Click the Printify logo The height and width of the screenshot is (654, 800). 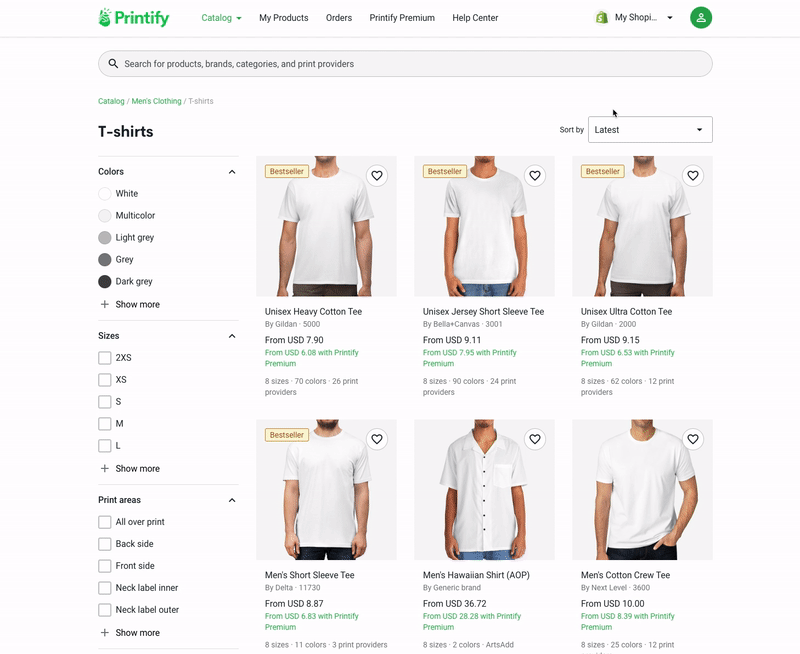134,18
